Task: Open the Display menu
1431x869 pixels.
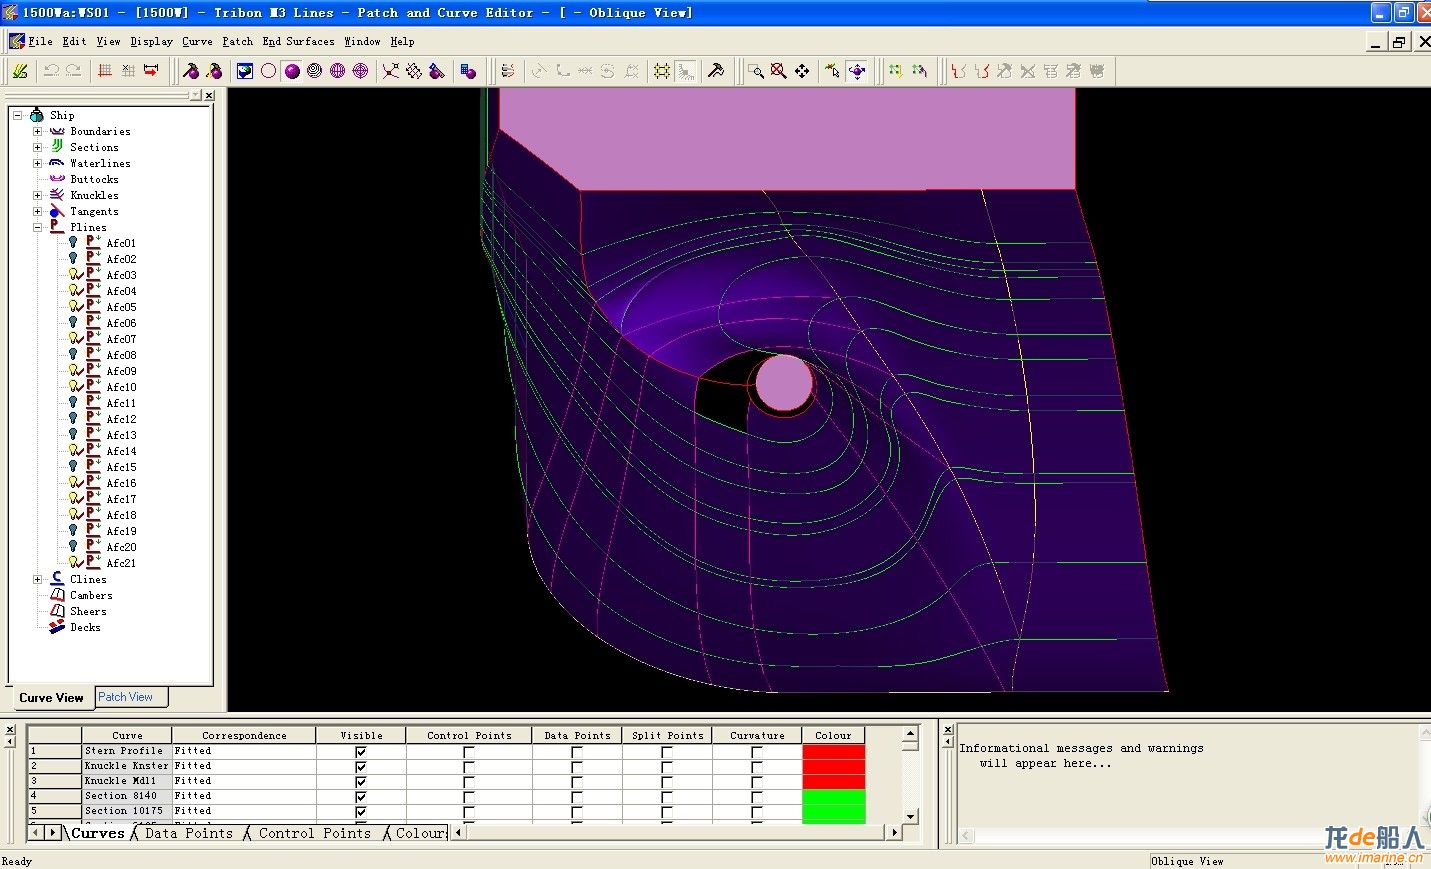Action: [151, 41]
